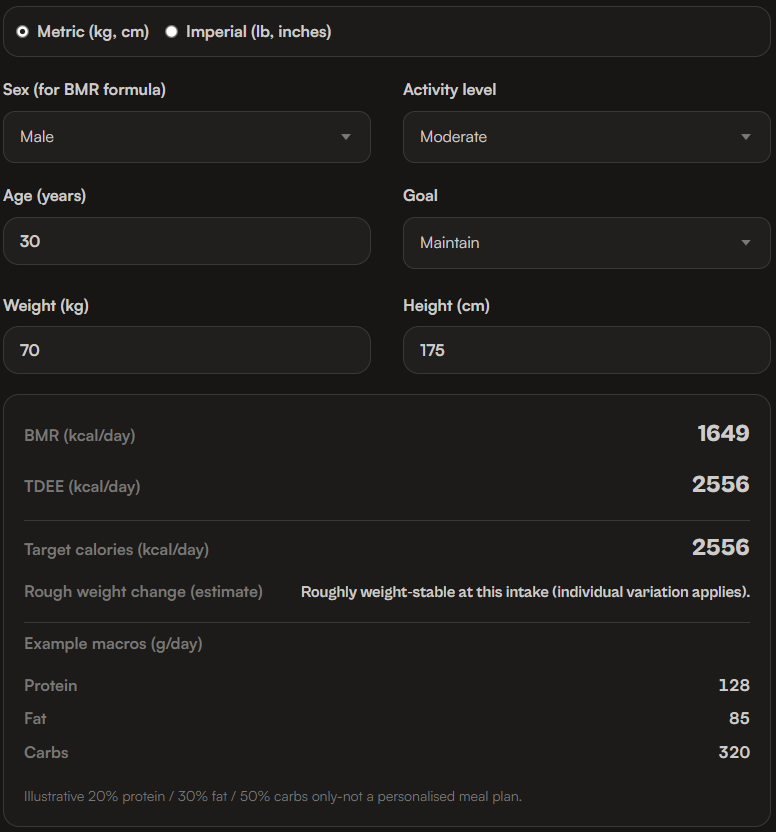Click the weight-stable estimate message
The height and width of the screenshot is (832, 776).
click(x=525, y=592)
